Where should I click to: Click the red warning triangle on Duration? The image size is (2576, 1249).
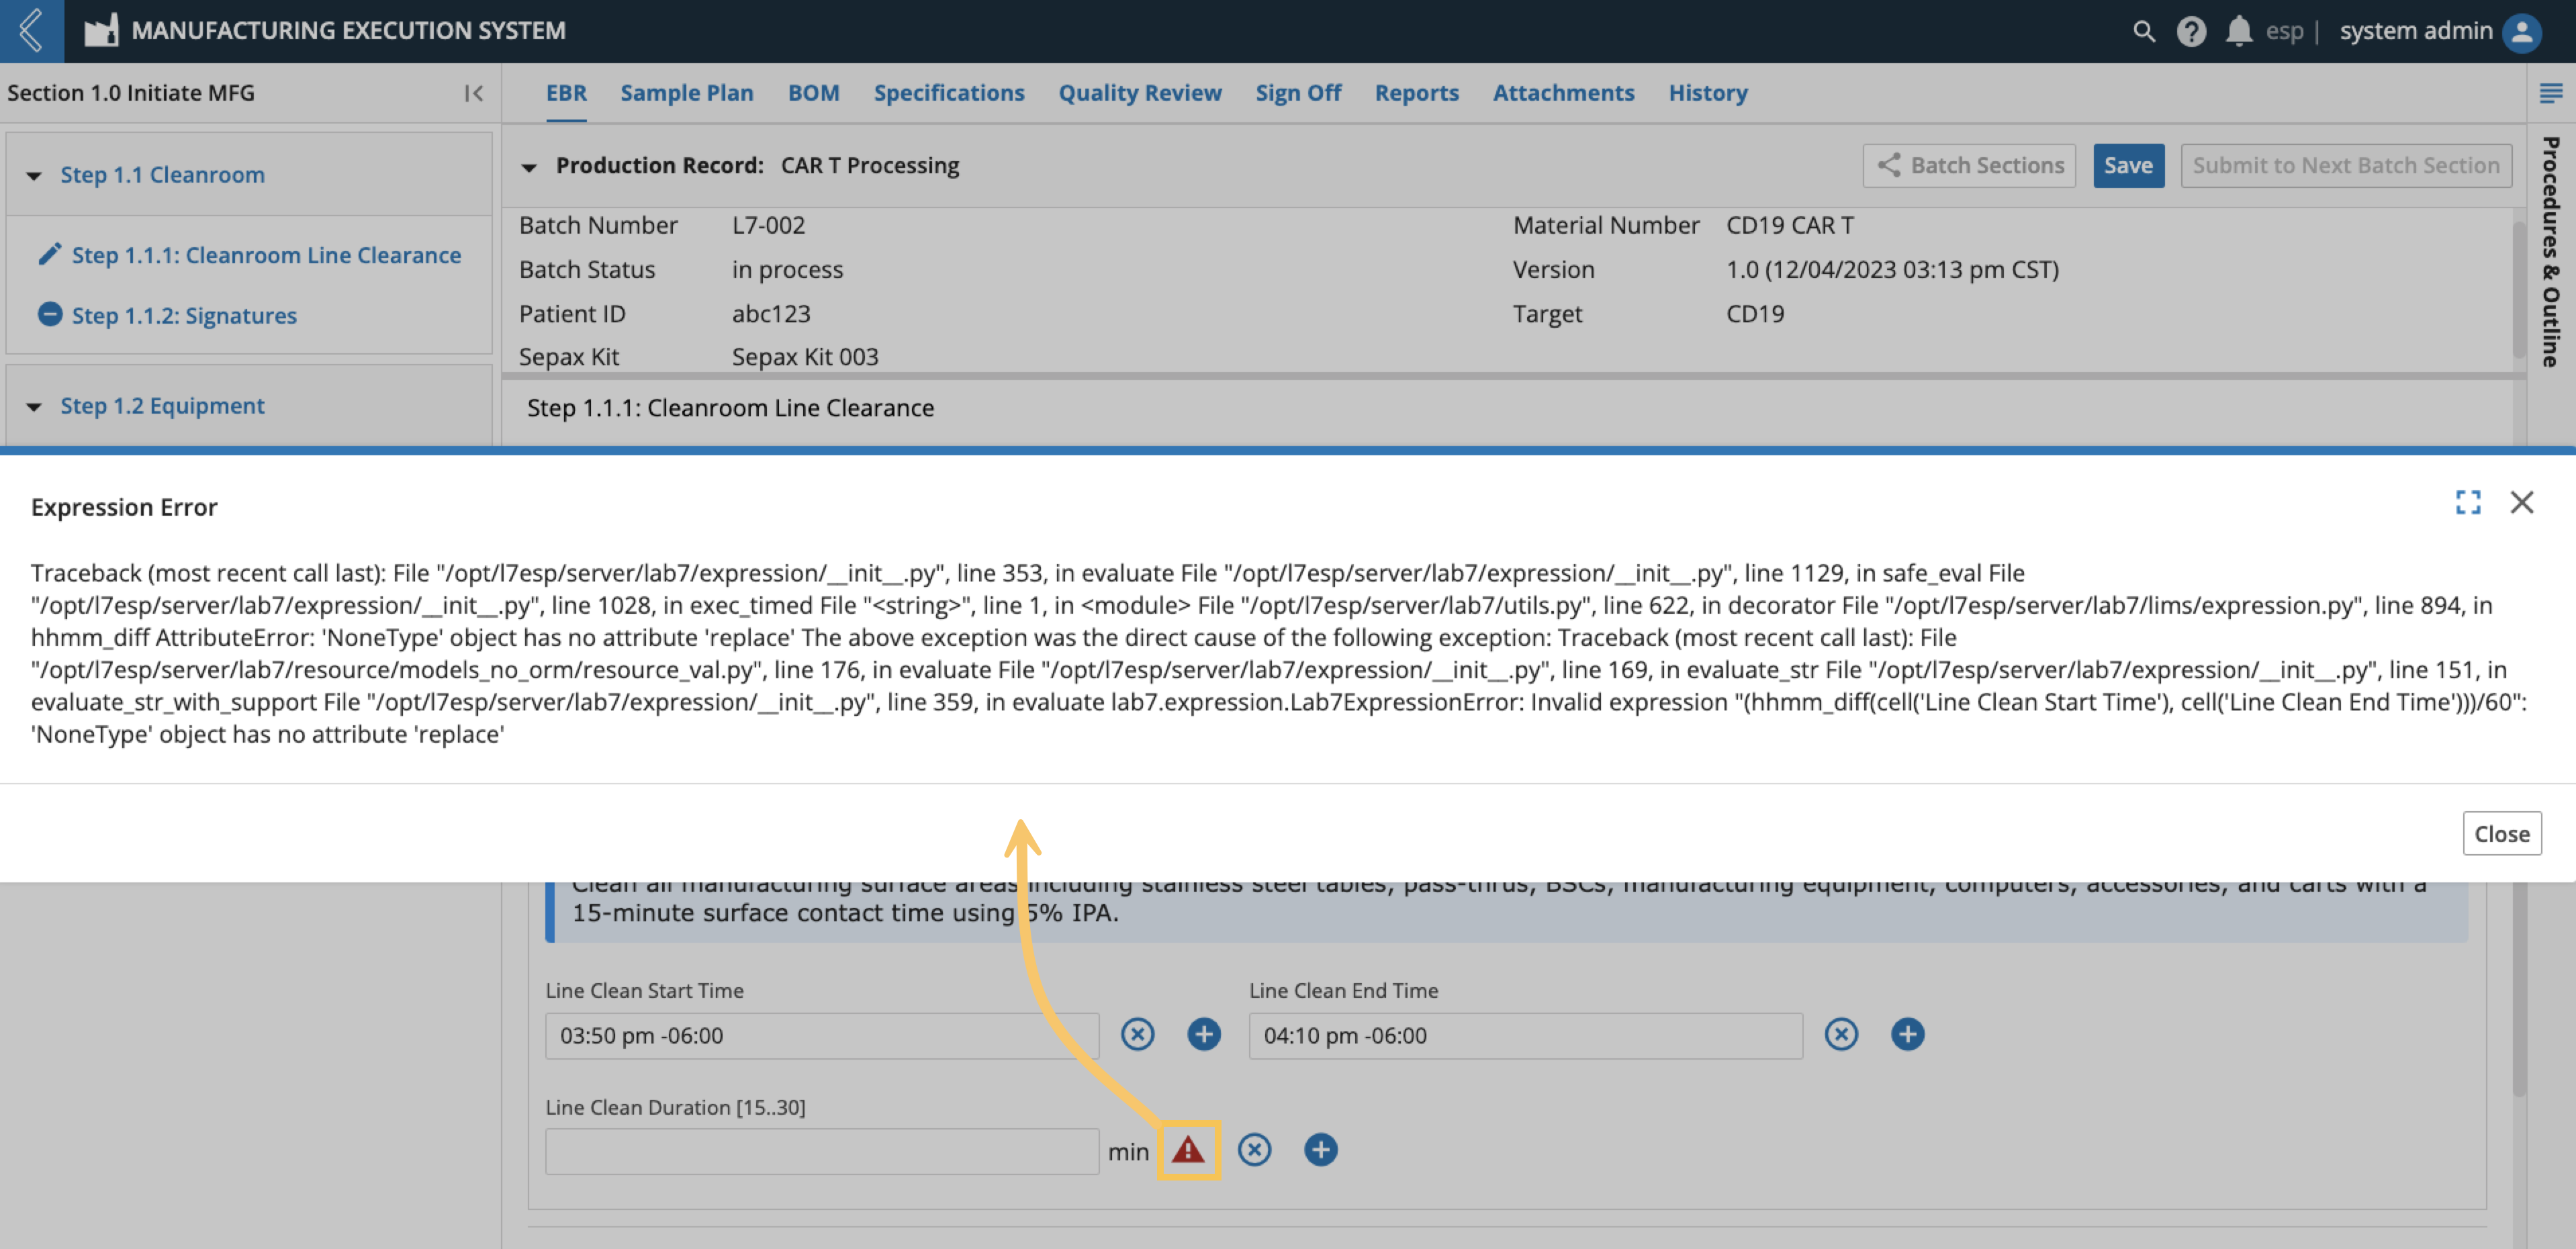(x=1188, y=1150)
